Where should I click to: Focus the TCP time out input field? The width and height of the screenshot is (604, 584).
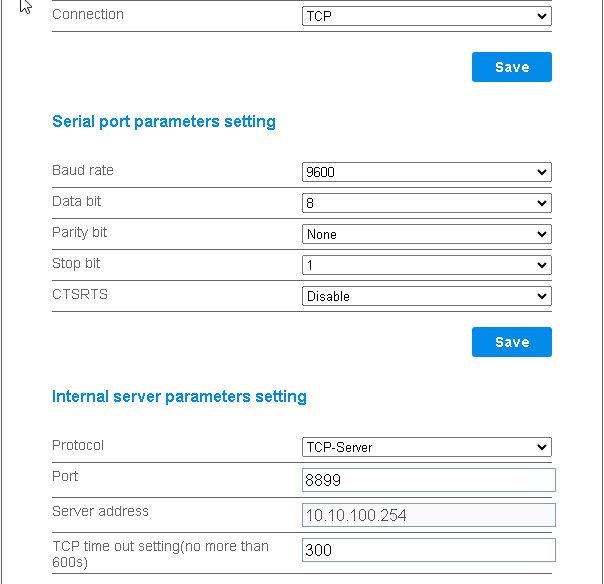pos(428,550)
